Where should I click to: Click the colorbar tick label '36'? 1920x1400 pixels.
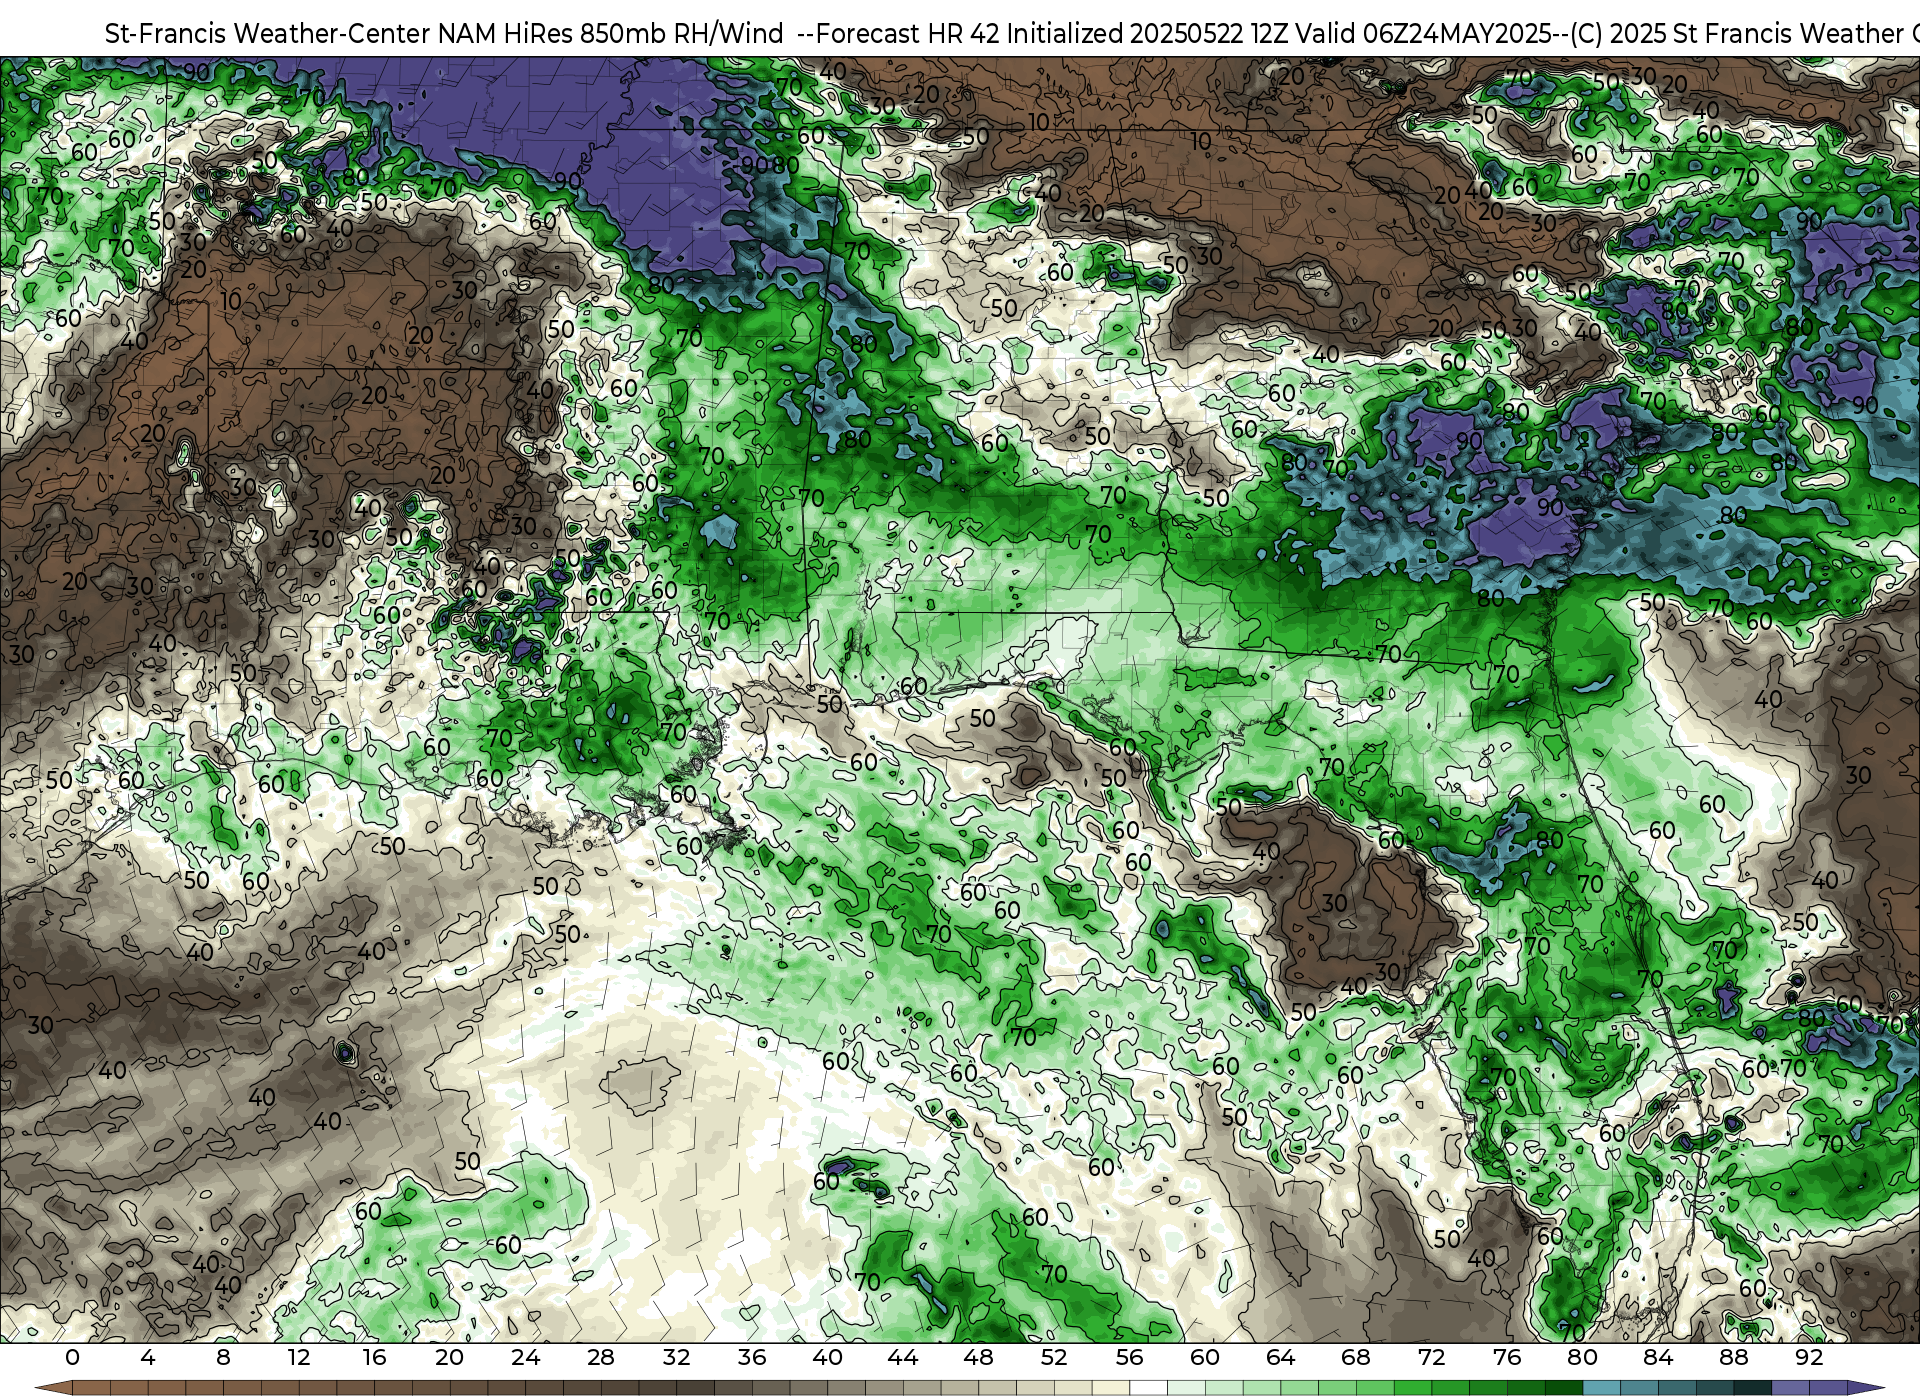(752, 1358)
